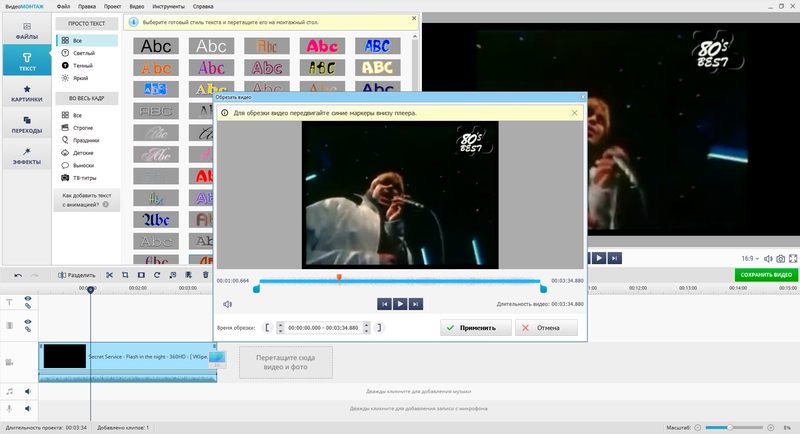The width and height of the screenshot is (800, 434).
Task: Open the Картинки sidebar tab
Action: (27, 93)
